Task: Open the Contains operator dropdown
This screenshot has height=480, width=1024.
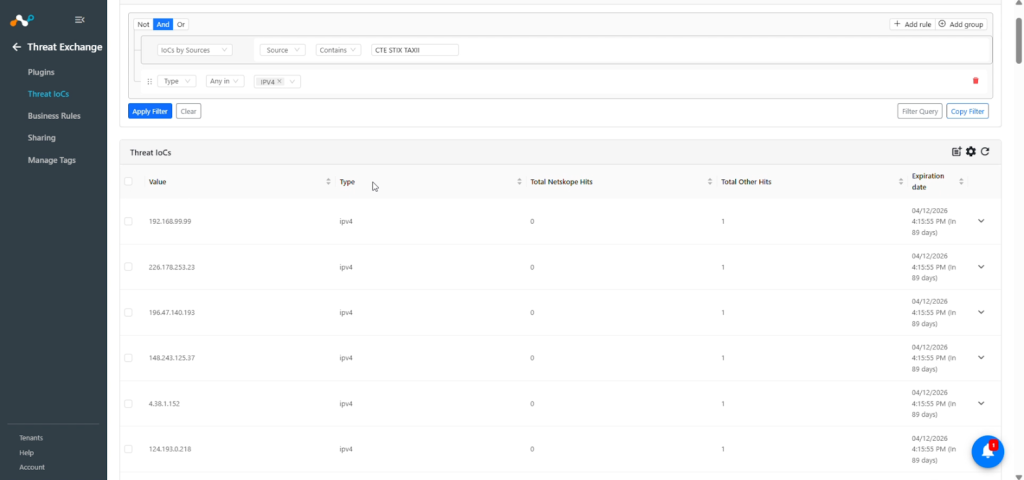Action: 338,50
